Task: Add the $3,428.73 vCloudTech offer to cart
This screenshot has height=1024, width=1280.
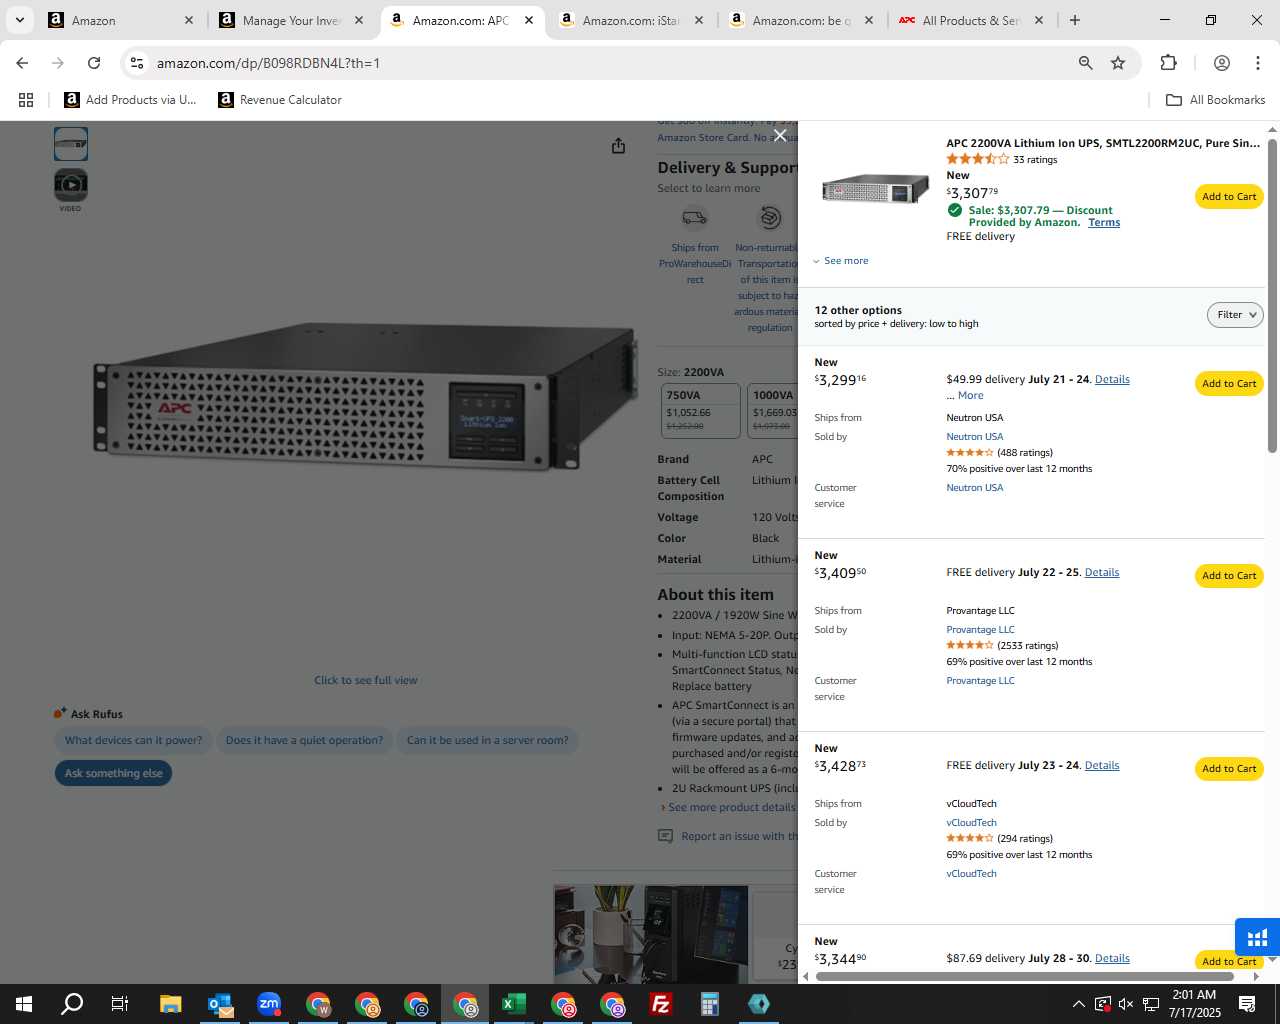Action: click(1229, 769)
